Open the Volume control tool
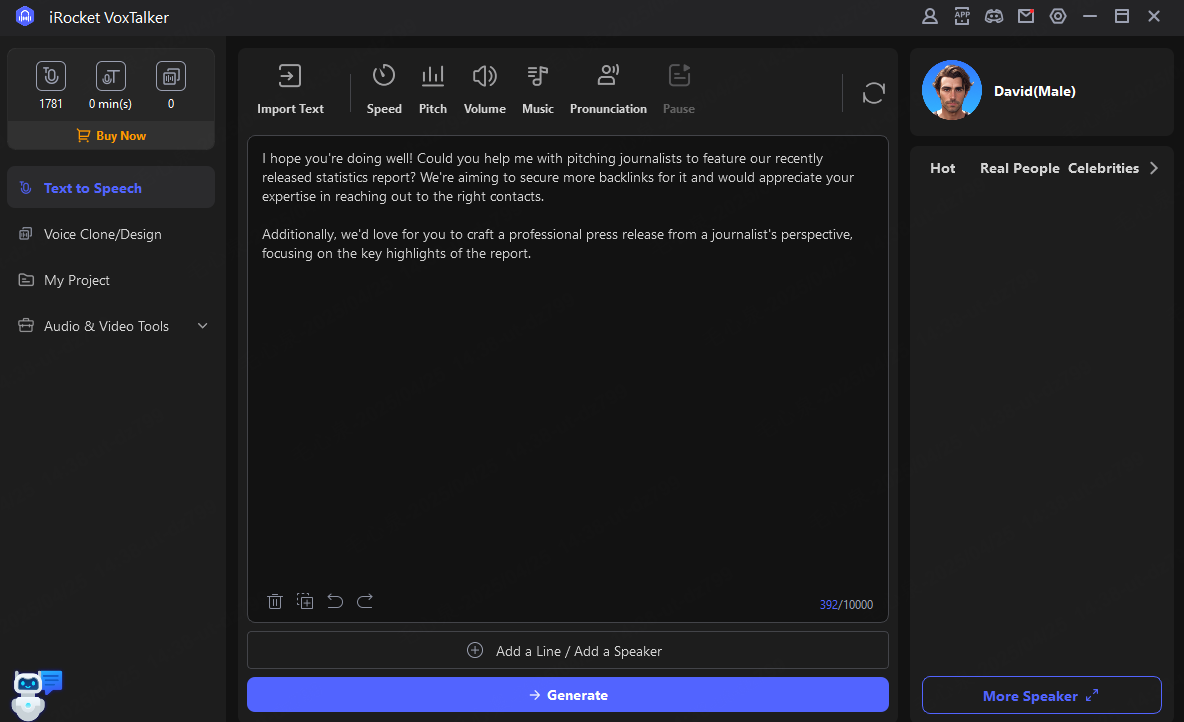 tap(484, 88)
